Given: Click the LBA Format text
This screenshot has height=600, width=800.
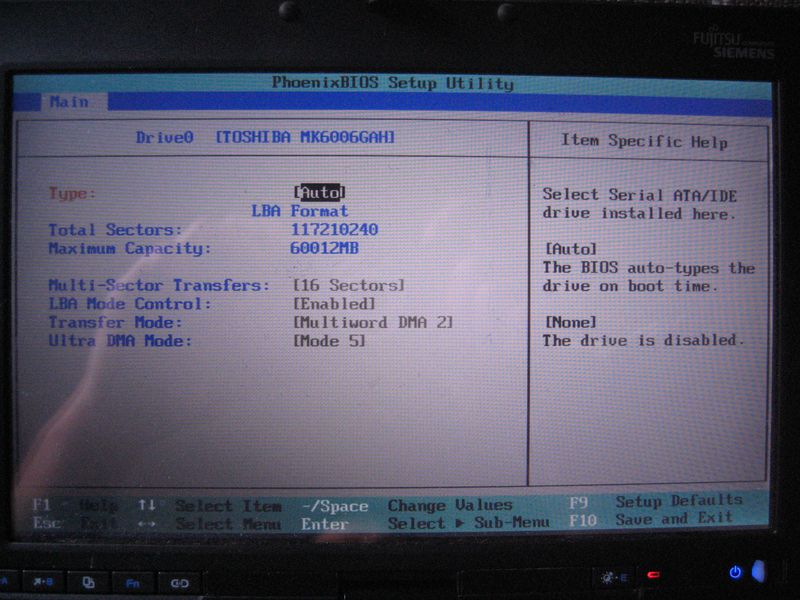Looking at the screenshot, I should tap(299, 211).
